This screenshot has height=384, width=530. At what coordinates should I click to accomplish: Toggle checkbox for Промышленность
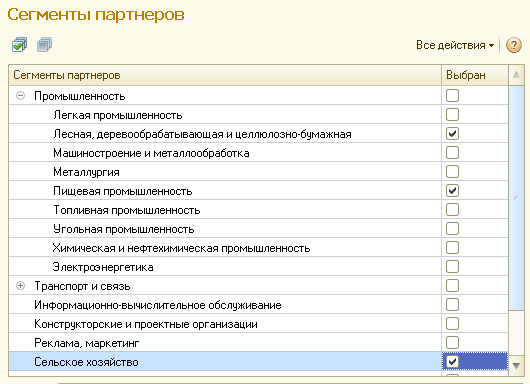[x=452, y=96]
